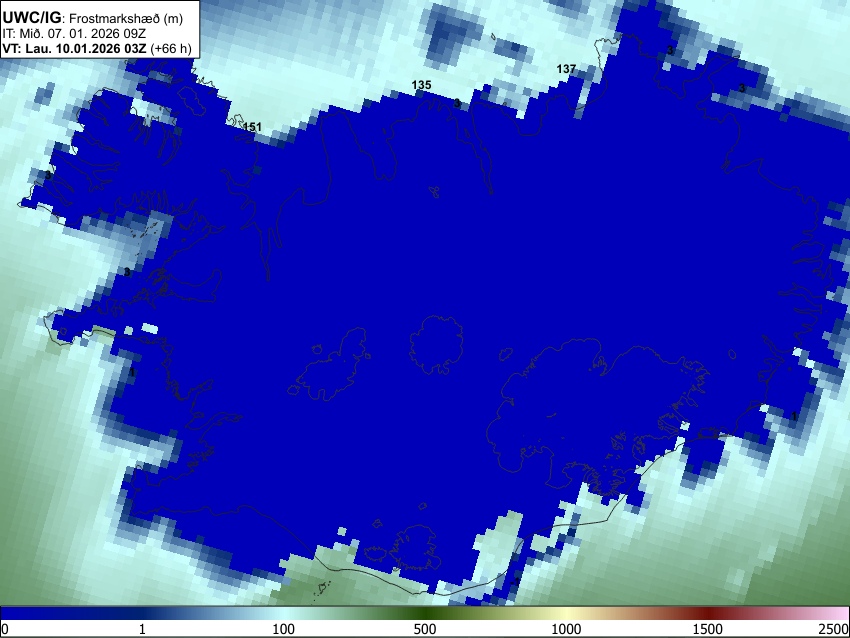Screen dimensions: 850x638
Task: Click the color scale tick label "500"
Action: 424,629
